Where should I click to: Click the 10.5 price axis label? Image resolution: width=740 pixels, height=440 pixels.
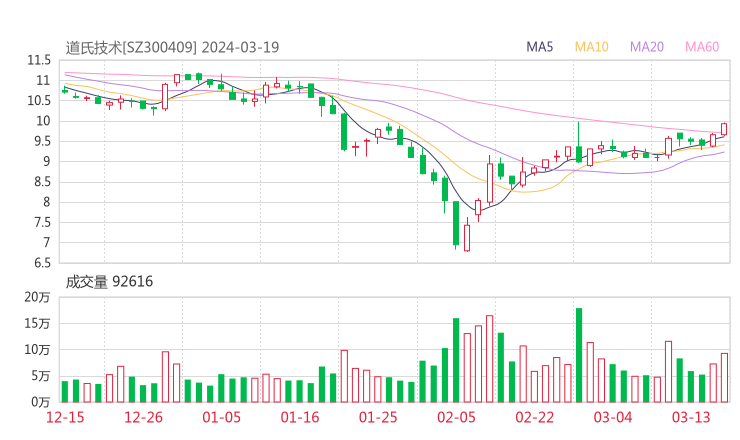pyautogui.click(x=39, y=101)
